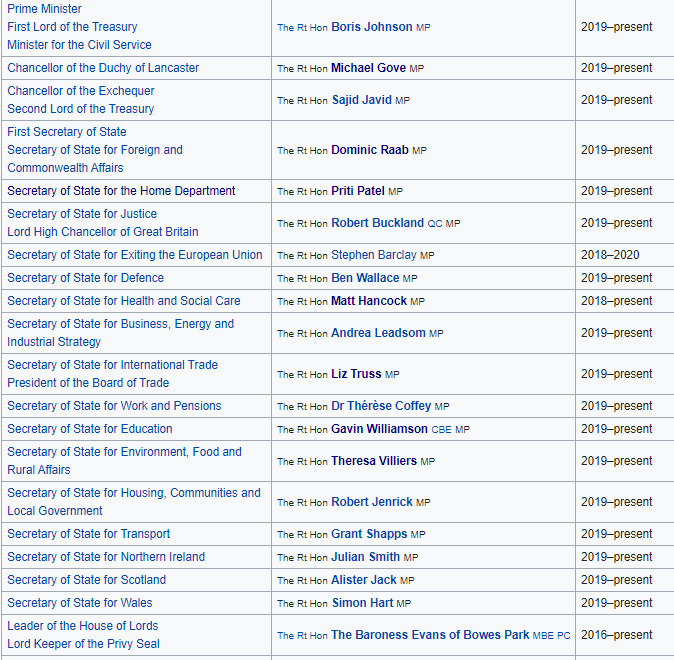The image size is (674, 660).
Task: Open Ben Wallace's page link
Action: point(365,278)
